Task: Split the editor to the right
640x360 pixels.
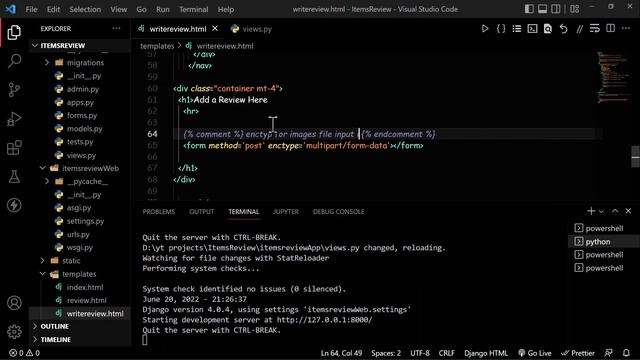Action: click(x=611, y=29)
